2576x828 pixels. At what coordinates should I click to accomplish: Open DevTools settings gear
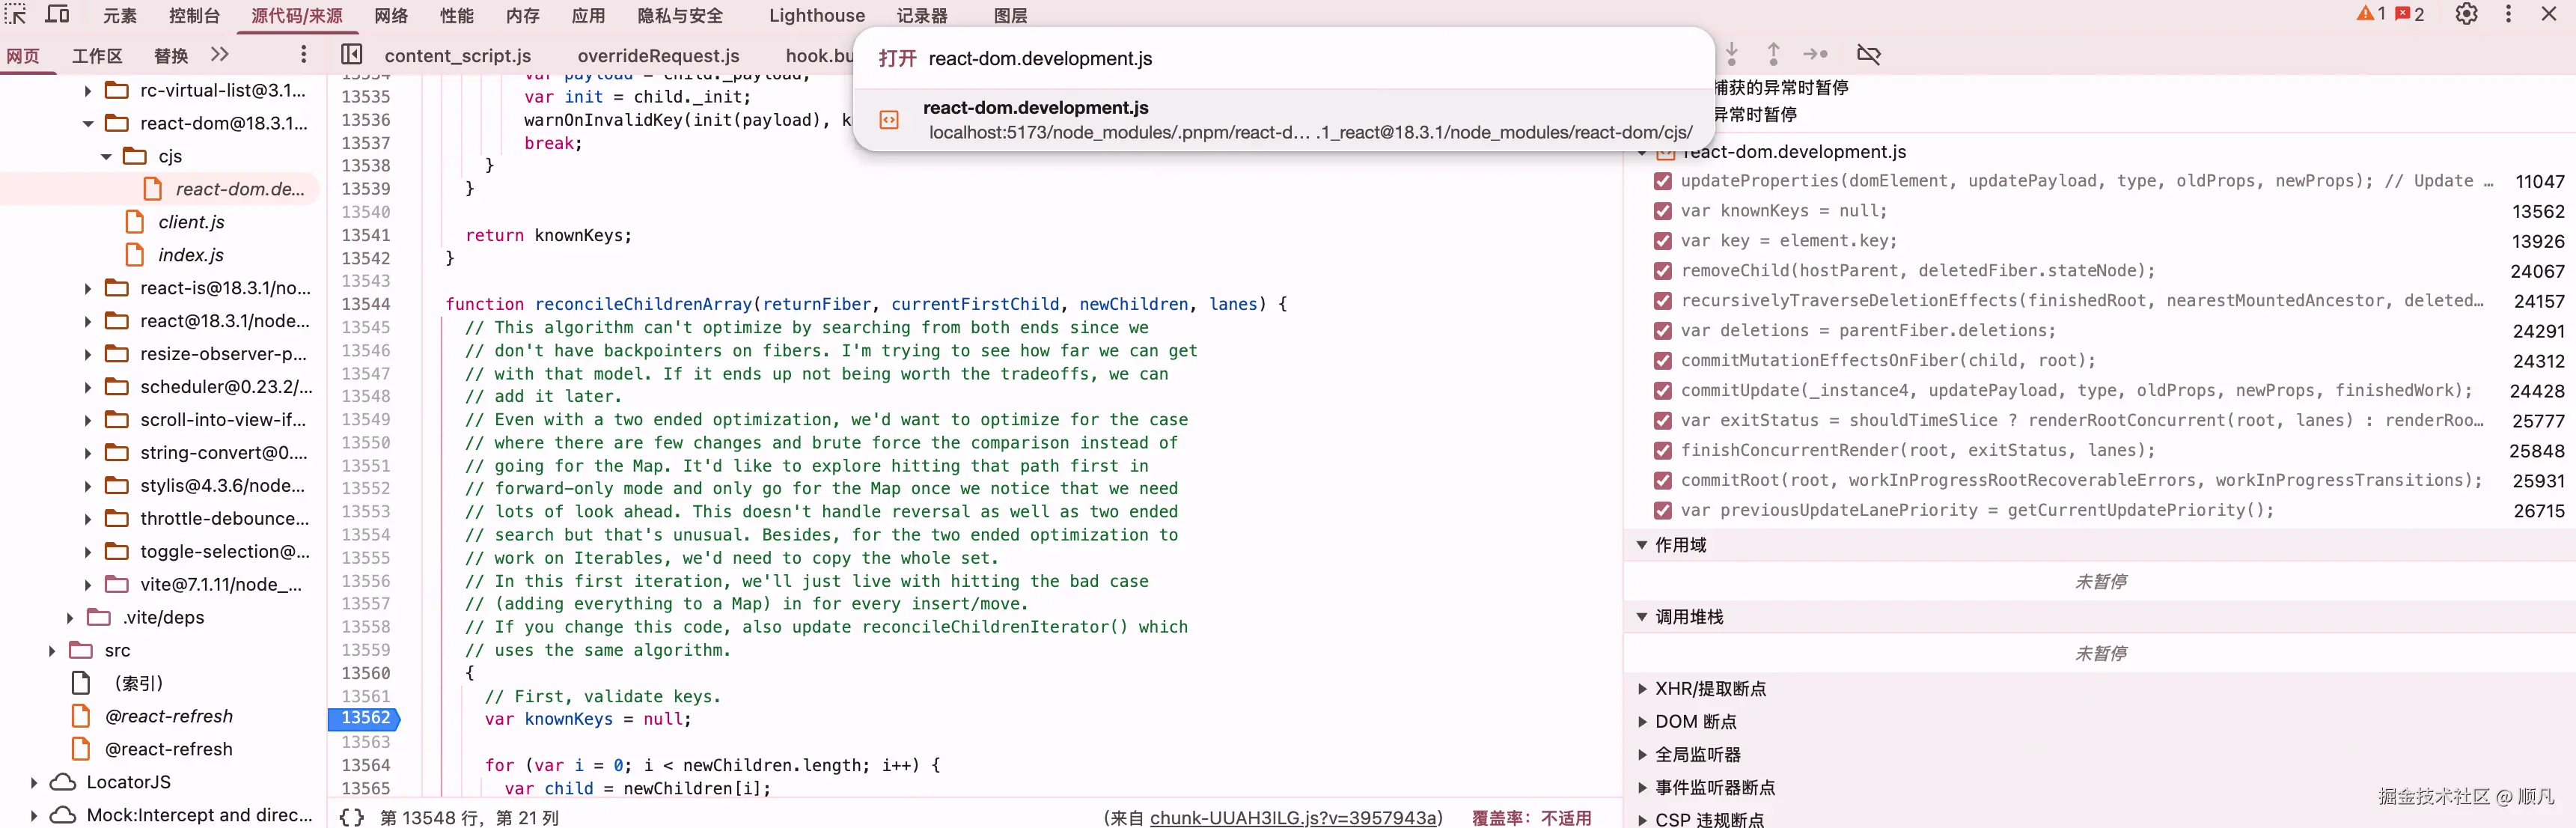(x=2466, y=14)
